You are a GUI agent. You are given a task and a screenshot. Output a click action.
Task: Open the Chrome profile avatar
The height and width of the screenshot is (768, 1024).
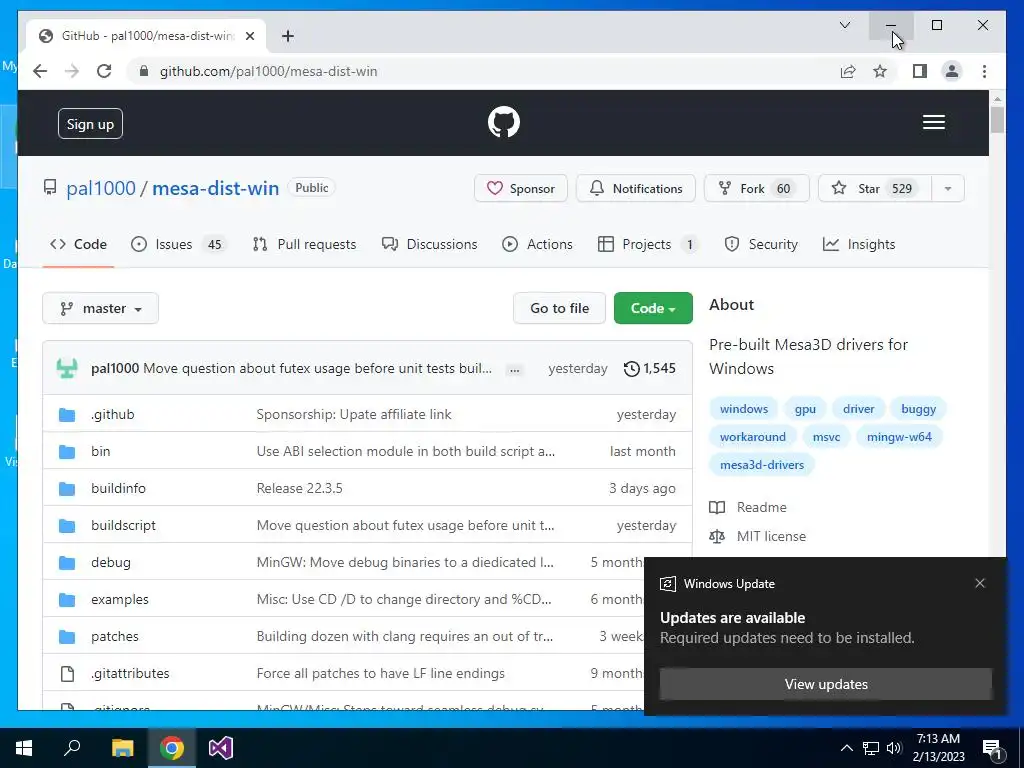point(952,71)
